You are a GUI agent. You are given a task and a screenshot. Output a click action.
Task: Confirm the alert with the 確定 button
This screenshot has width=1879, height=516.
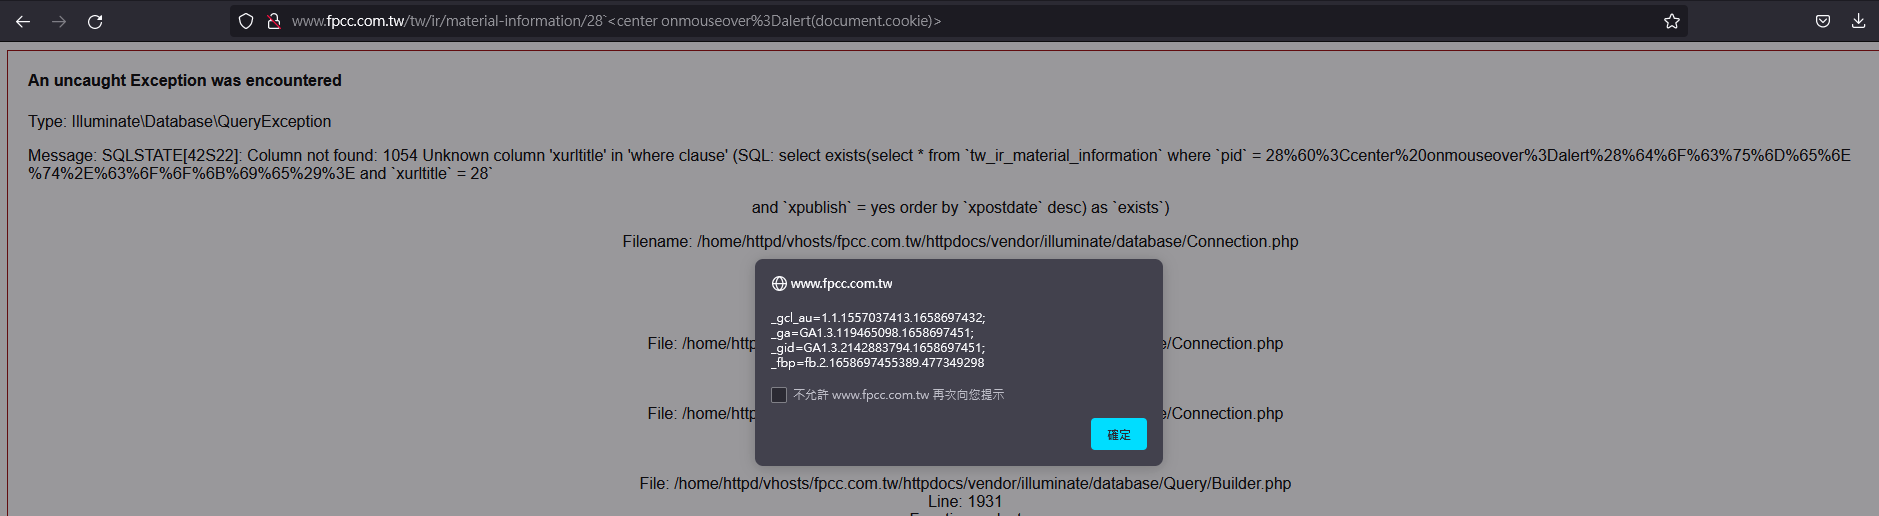tap(1119, 434)
